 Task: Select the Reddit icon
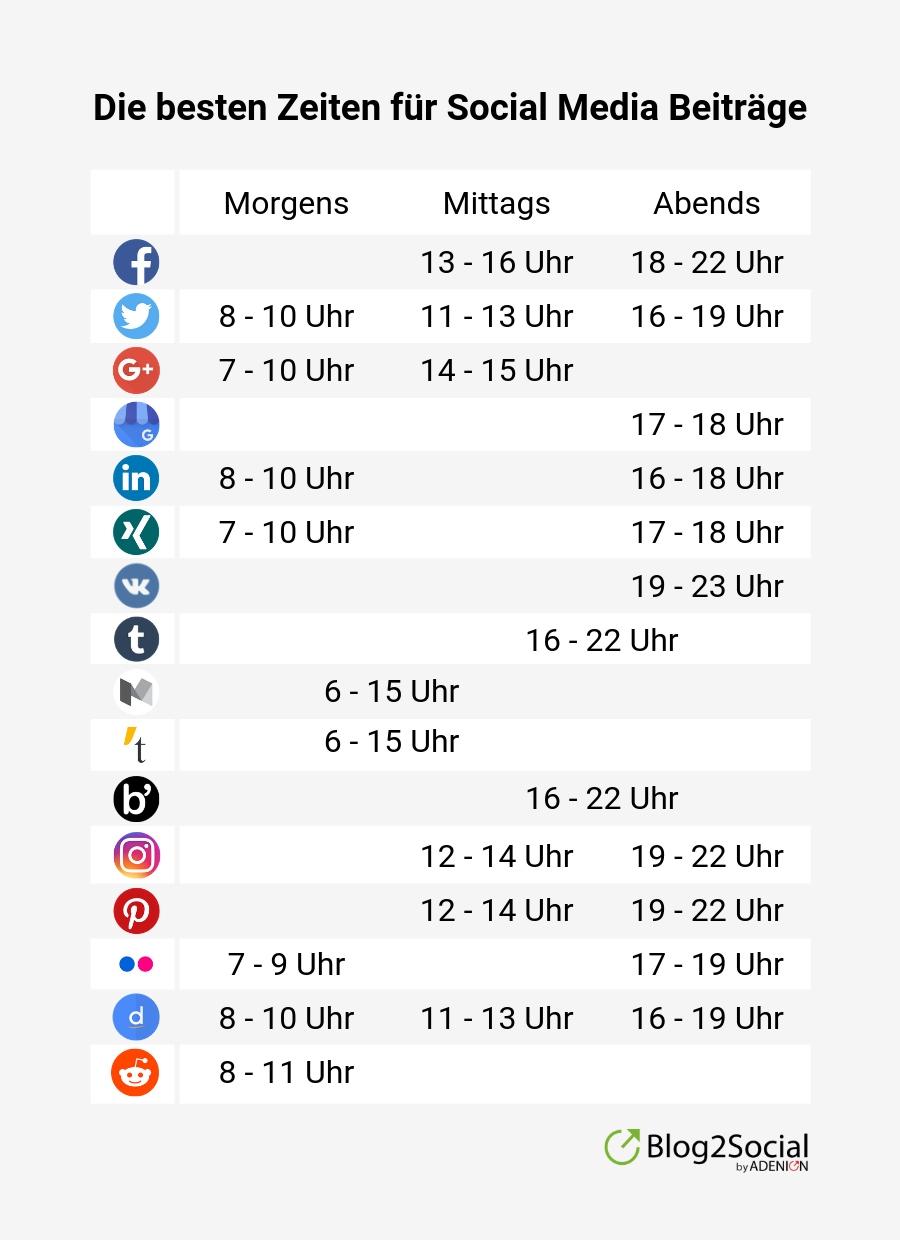click(136, 1073)
